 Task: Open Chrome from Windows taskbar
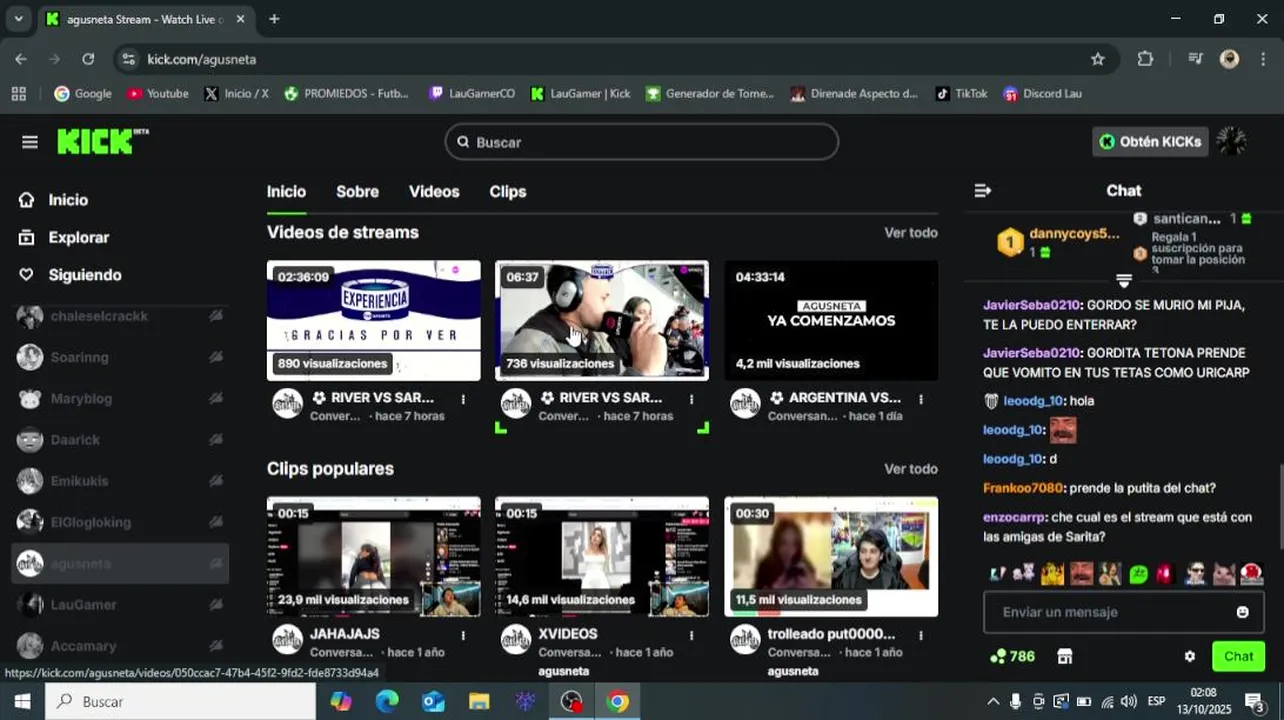618,701
